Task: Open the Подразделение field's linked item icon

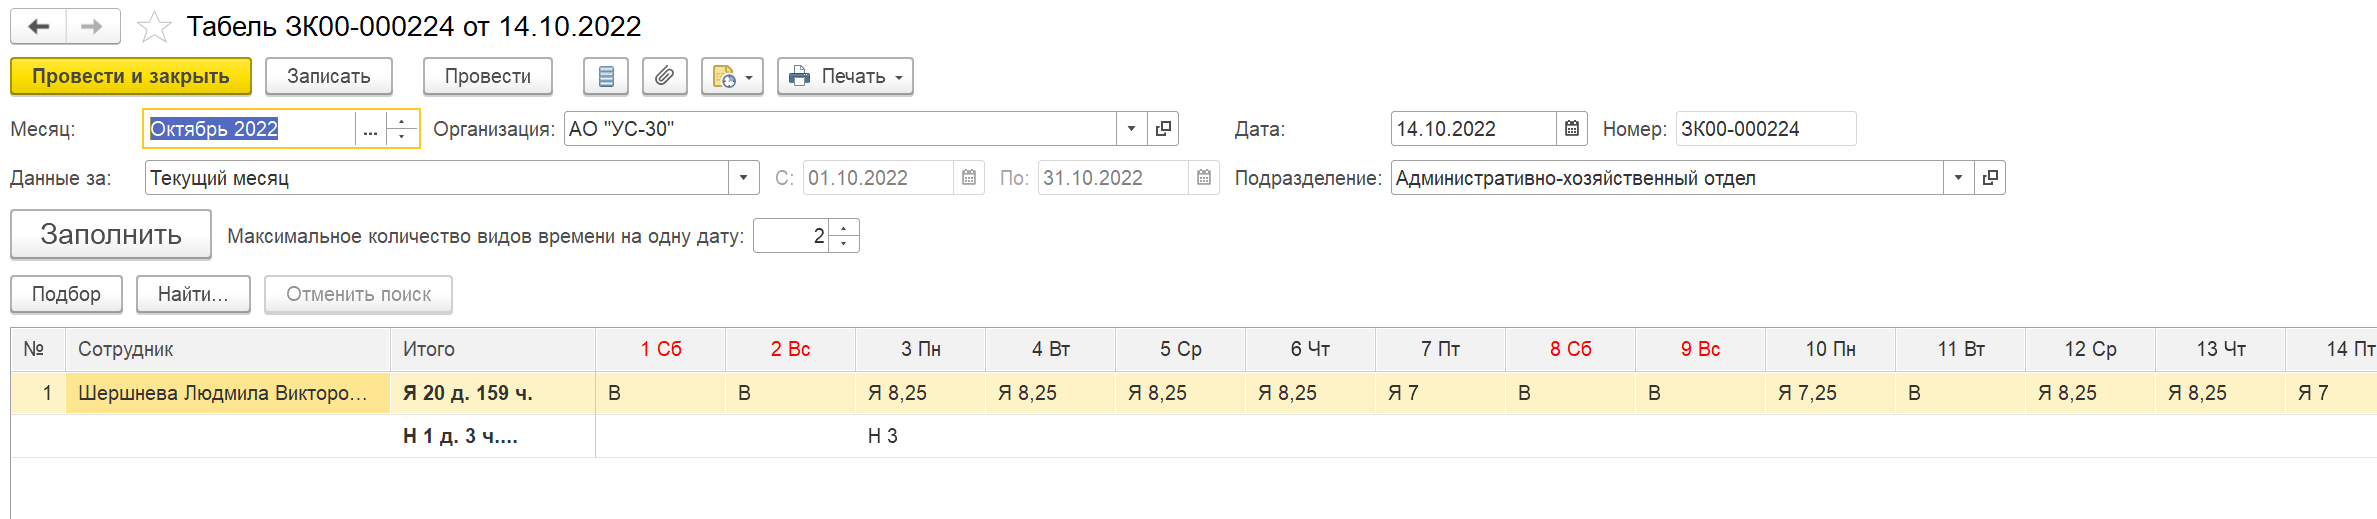Action: pos(1990,178)
